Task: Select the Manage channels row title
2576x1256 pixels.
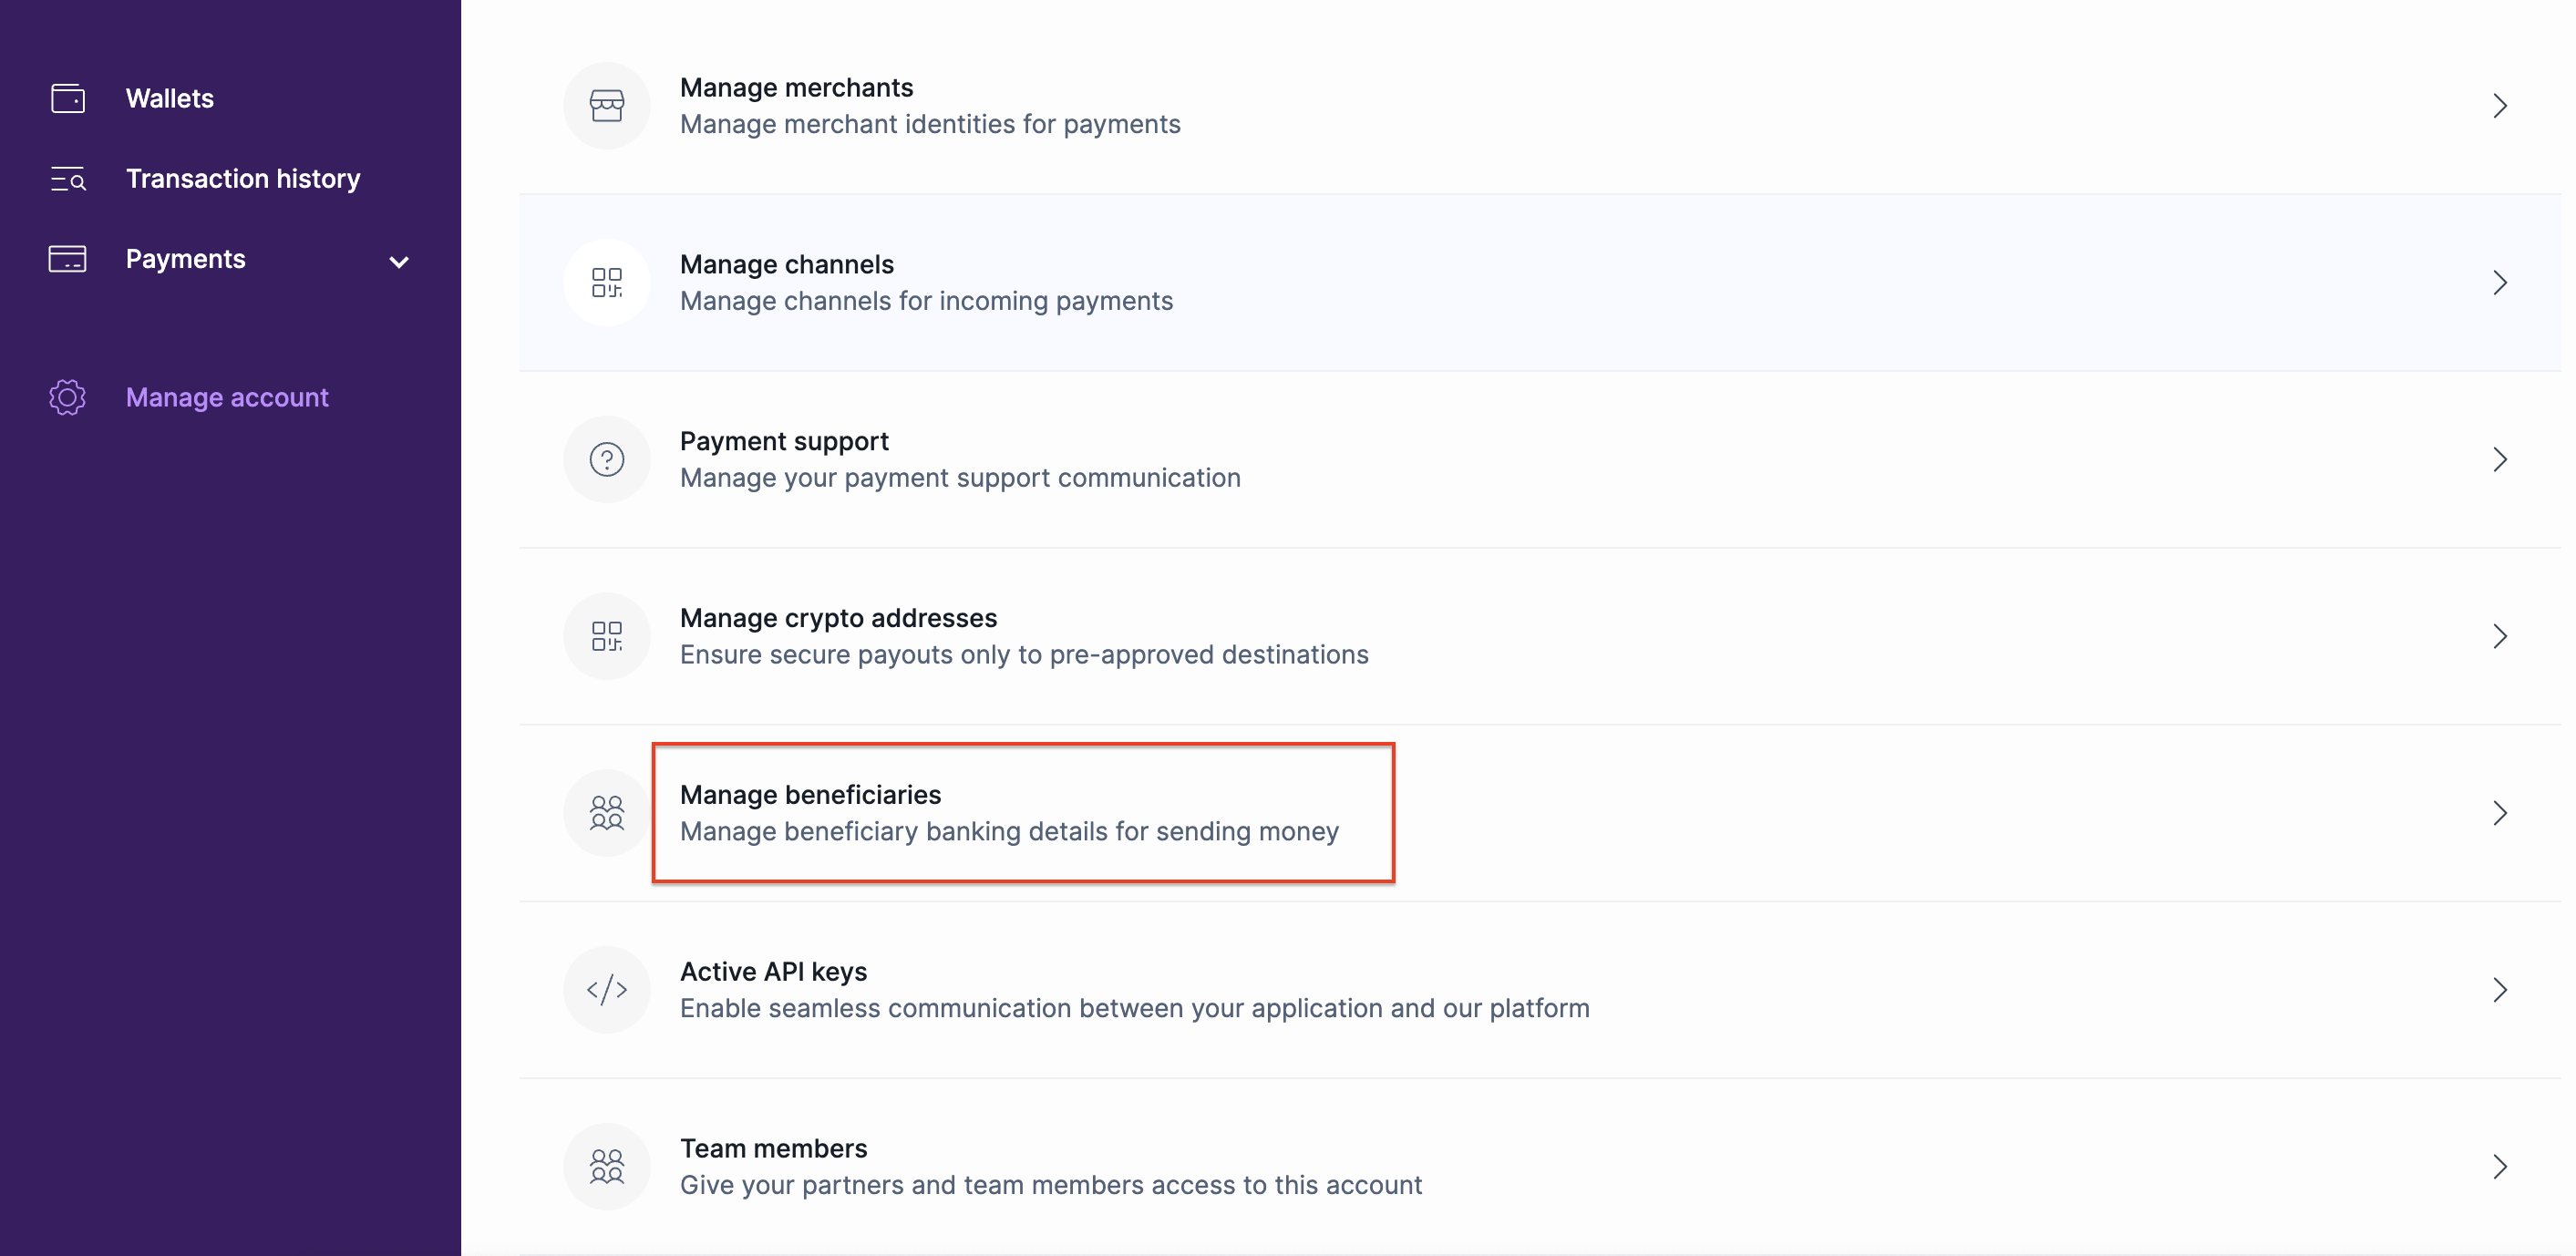Action: point(787,265)
